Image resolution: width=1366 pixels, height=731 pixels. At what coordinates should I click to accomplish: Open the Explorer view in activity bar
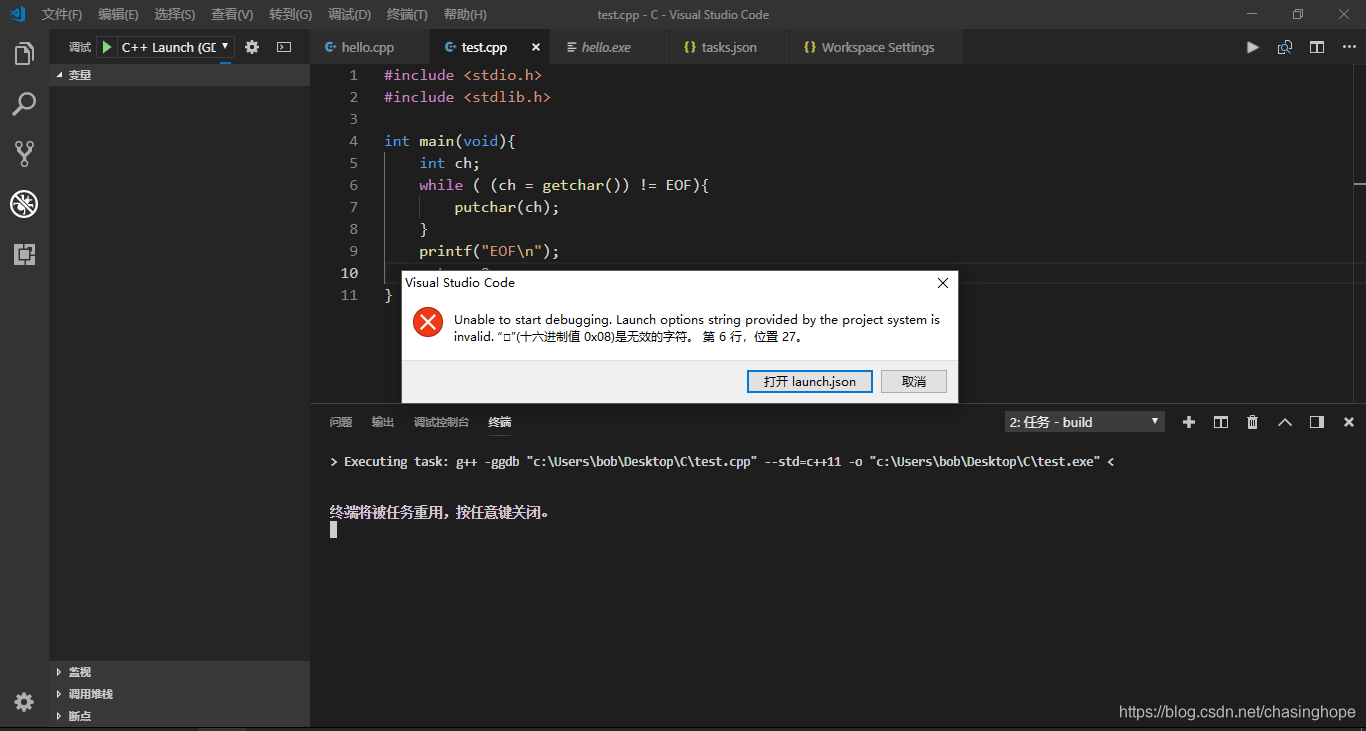24,54
